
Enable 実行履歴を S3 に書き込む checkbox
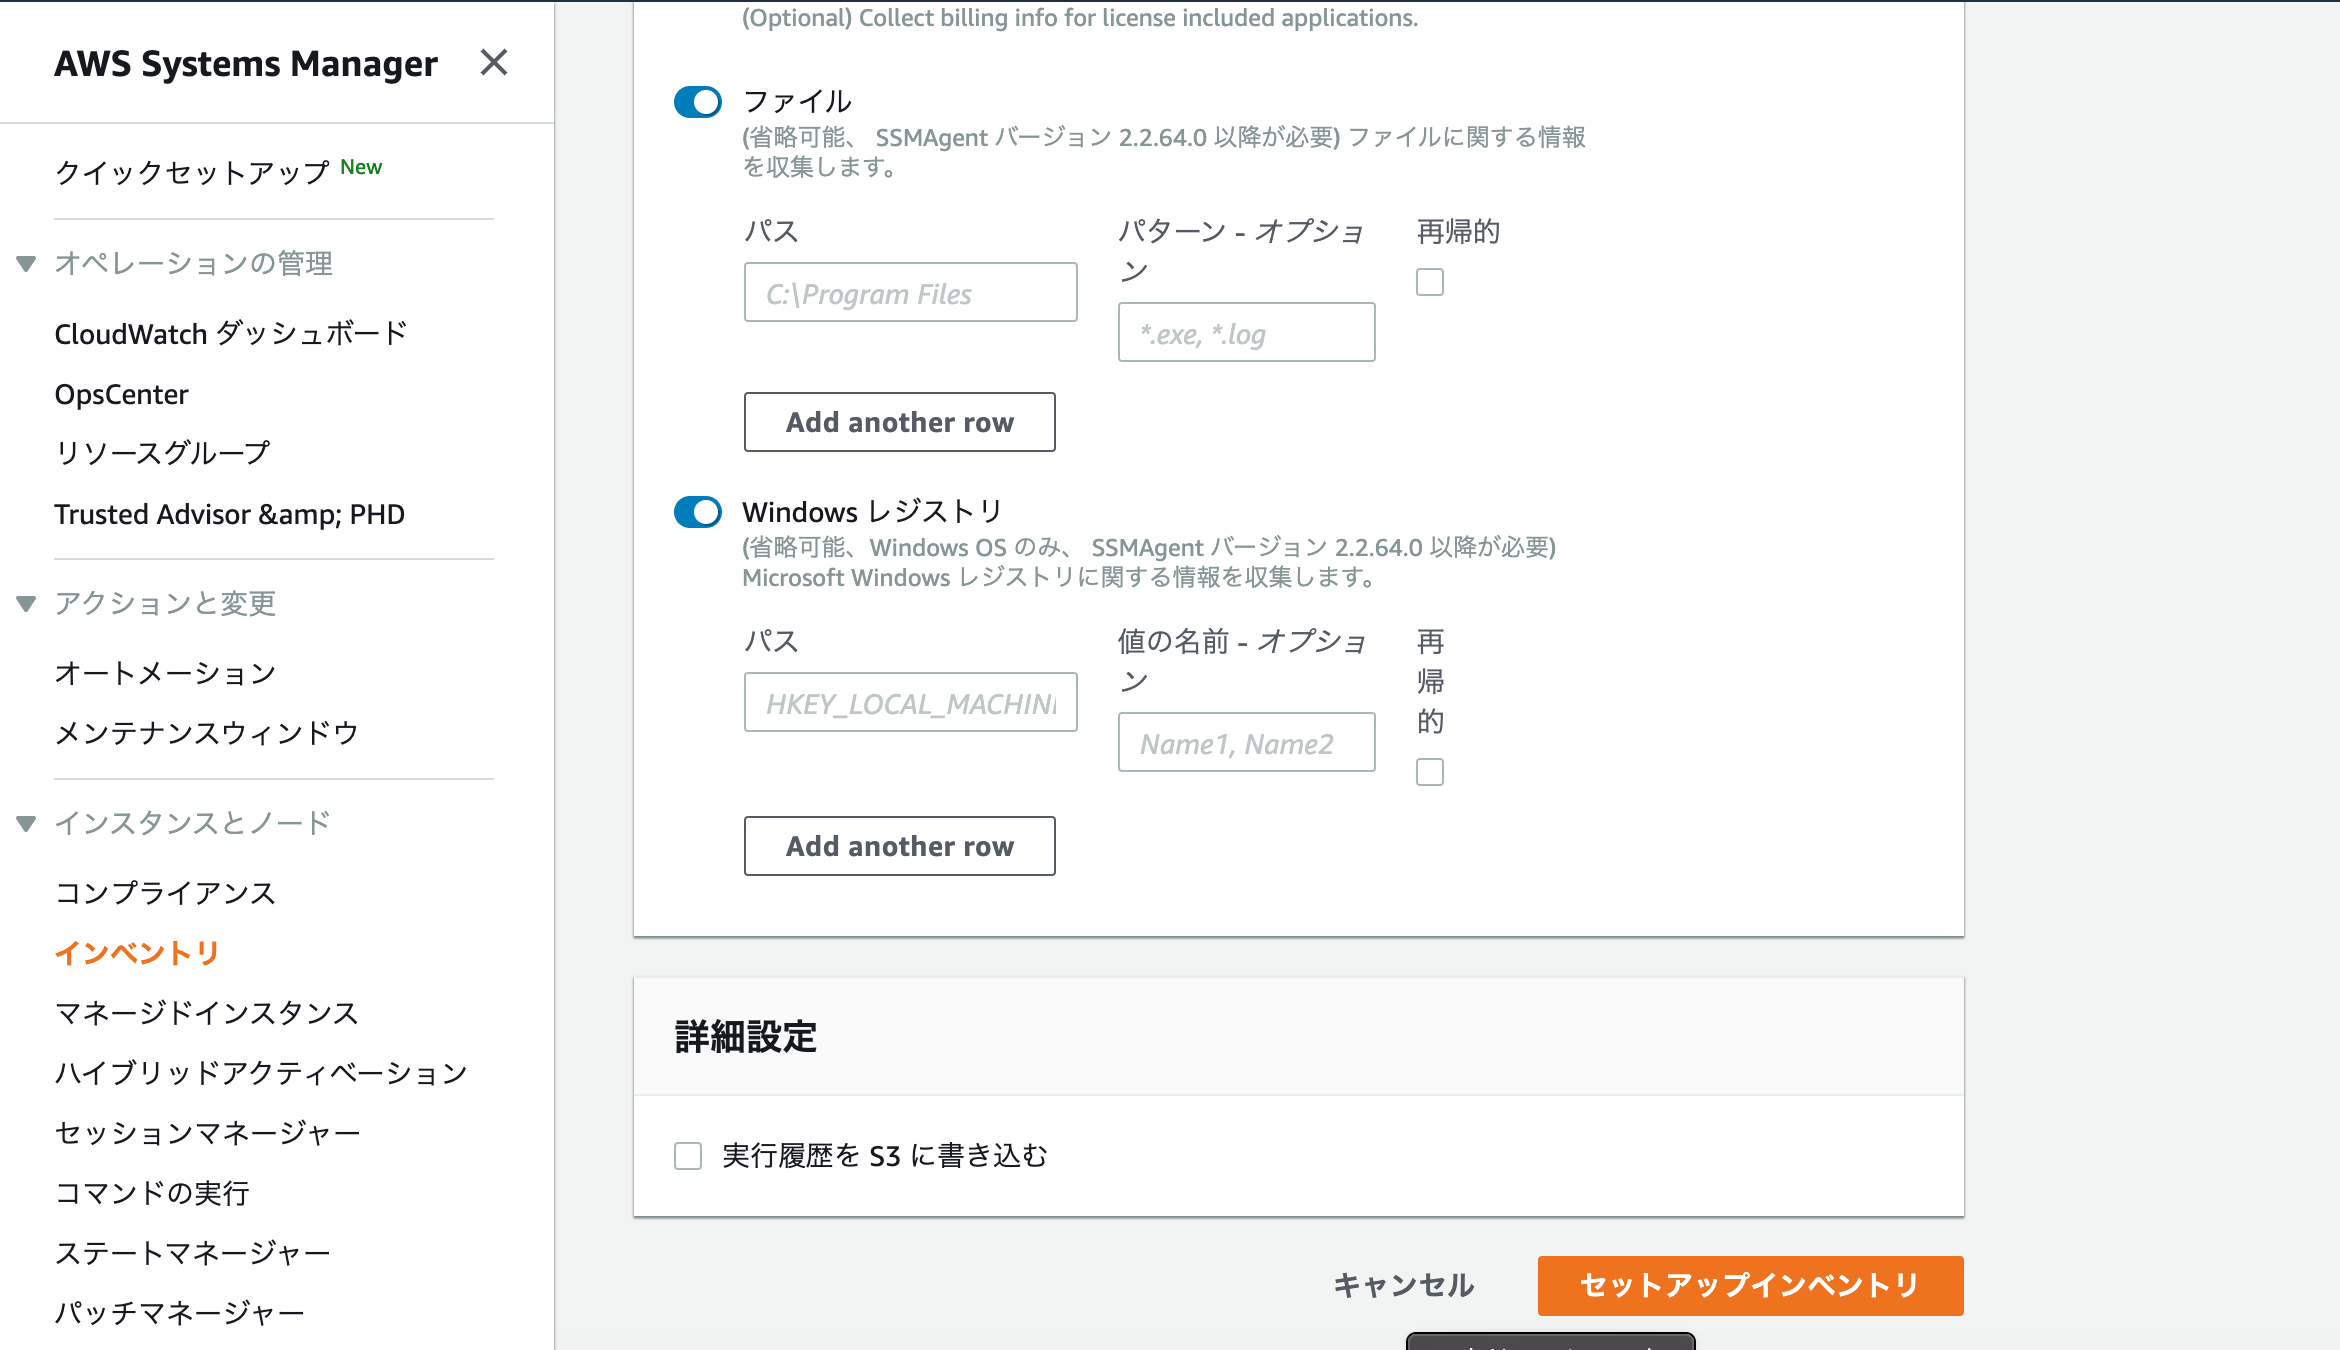coord(688,1156)
